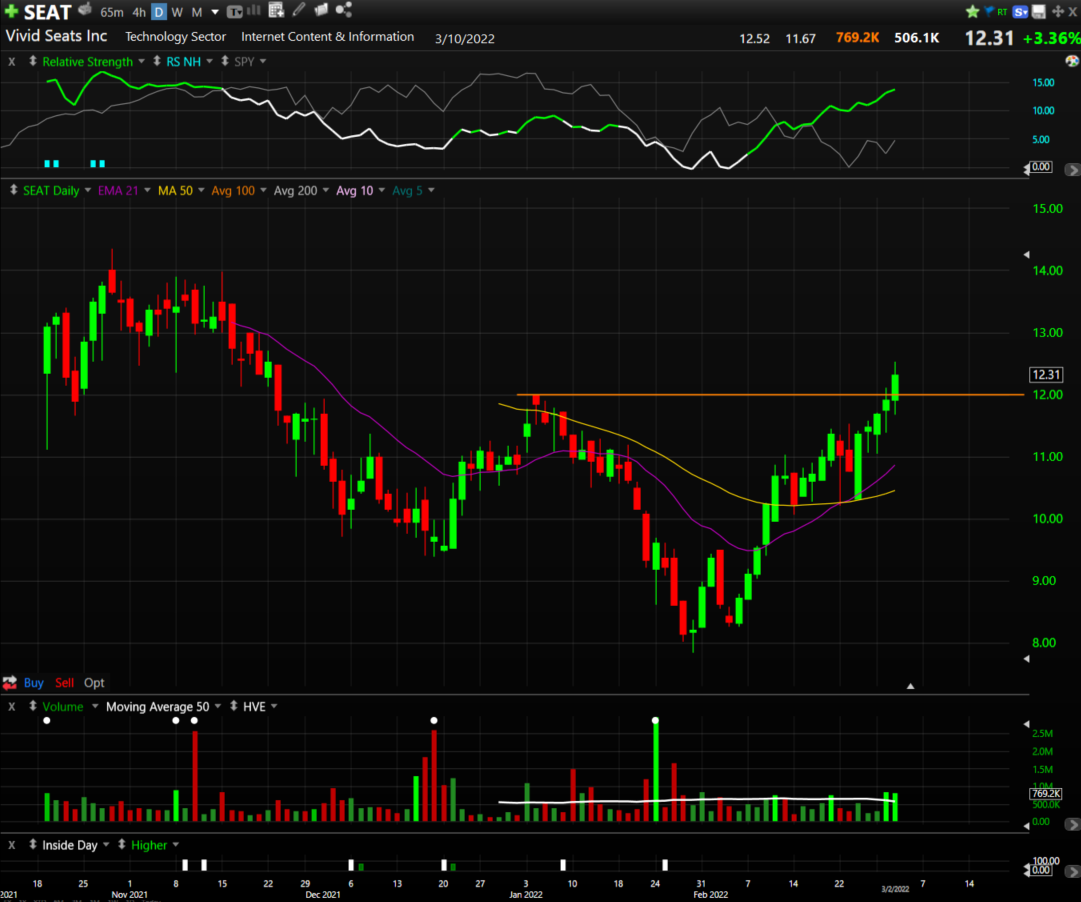1081x902 pixels.
Task: Click reorder arrows before SPY
Action: click(225, 61)
